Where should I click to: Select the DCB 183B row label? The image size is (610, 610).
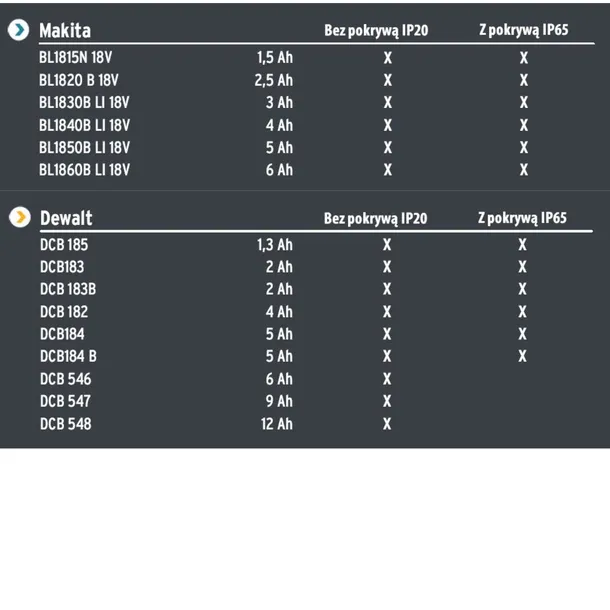coord(68,290)
